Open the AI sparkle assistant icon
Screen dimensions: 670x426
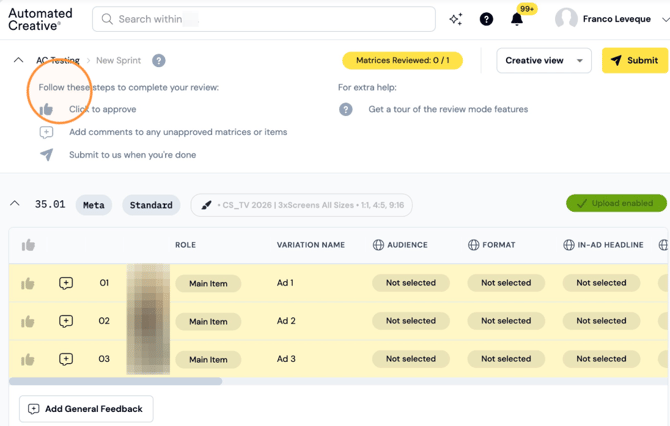(x=455, y=19)
